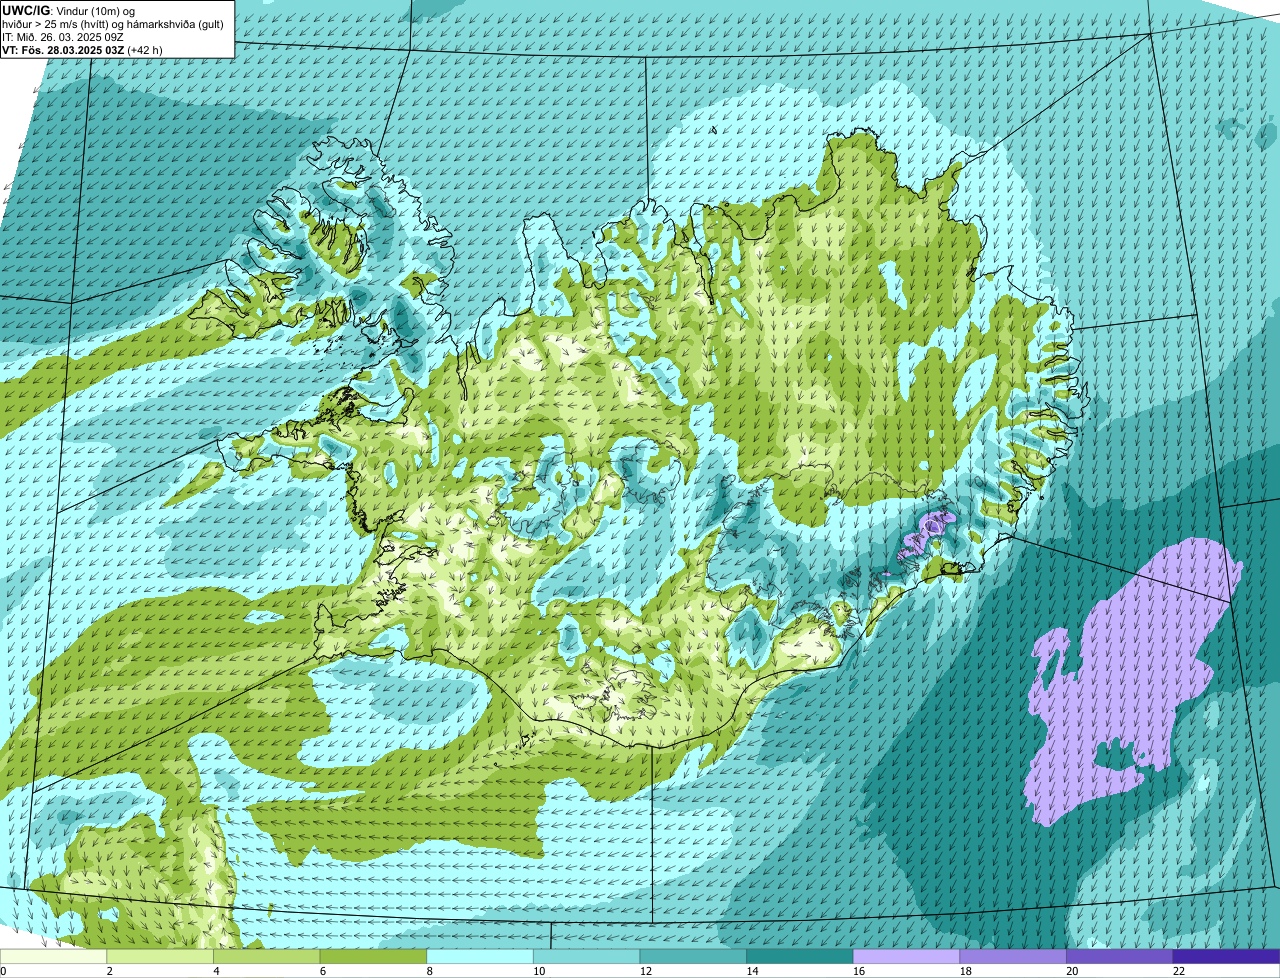
Task: Pick the 12–14 m/s teal legend swatch
Action: point(693,956)
